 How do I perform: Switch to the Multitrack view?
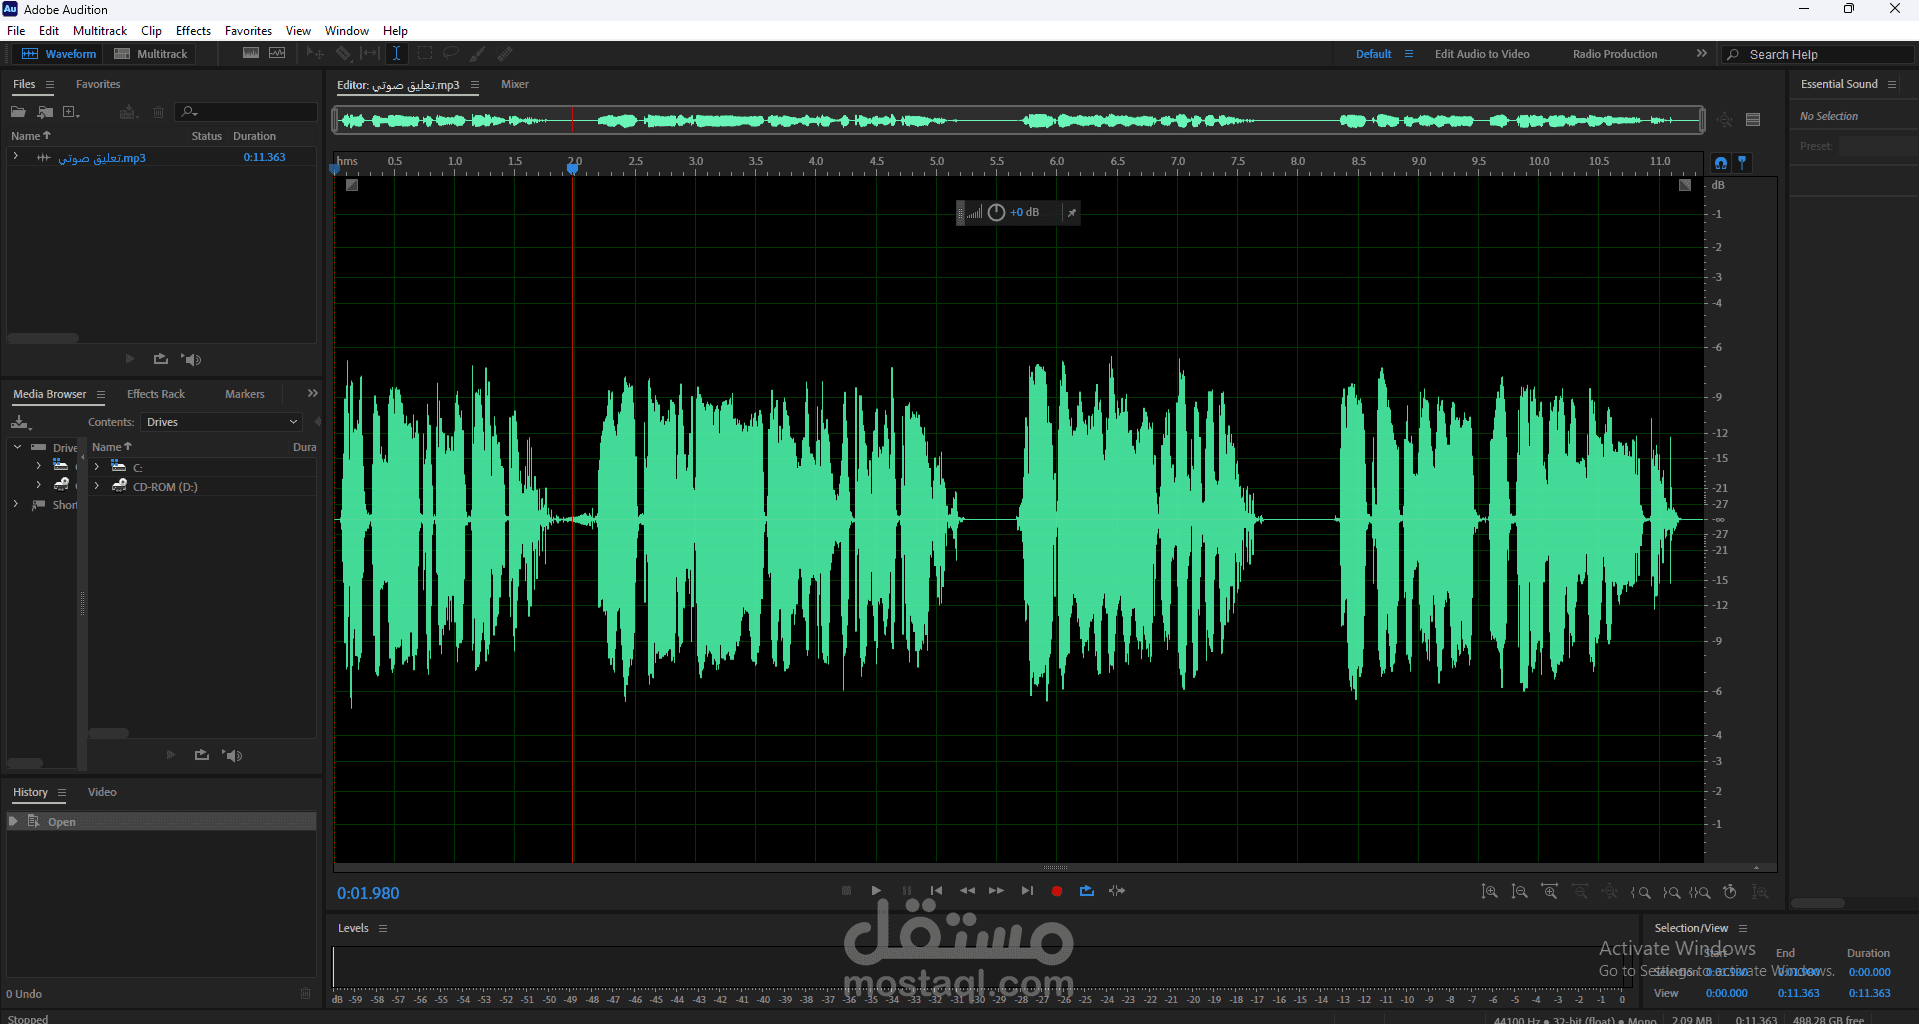point(150,53)
